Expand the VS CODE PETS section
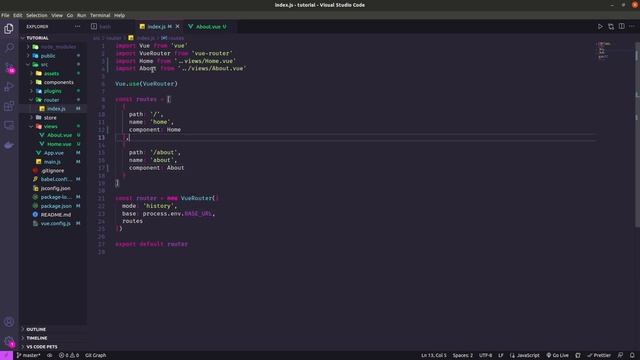The width and height of the screenshot is (640, 360). pos(53,347)
